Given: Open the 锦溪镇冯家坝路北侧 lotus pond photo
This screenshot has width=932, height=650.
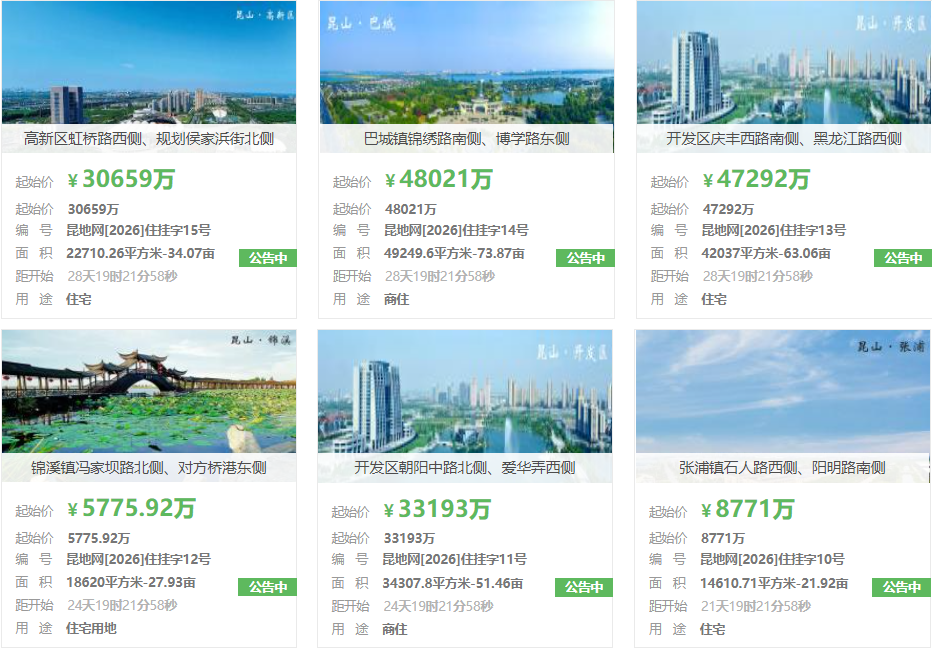Looking at the screenshot, I should [149, 392].
